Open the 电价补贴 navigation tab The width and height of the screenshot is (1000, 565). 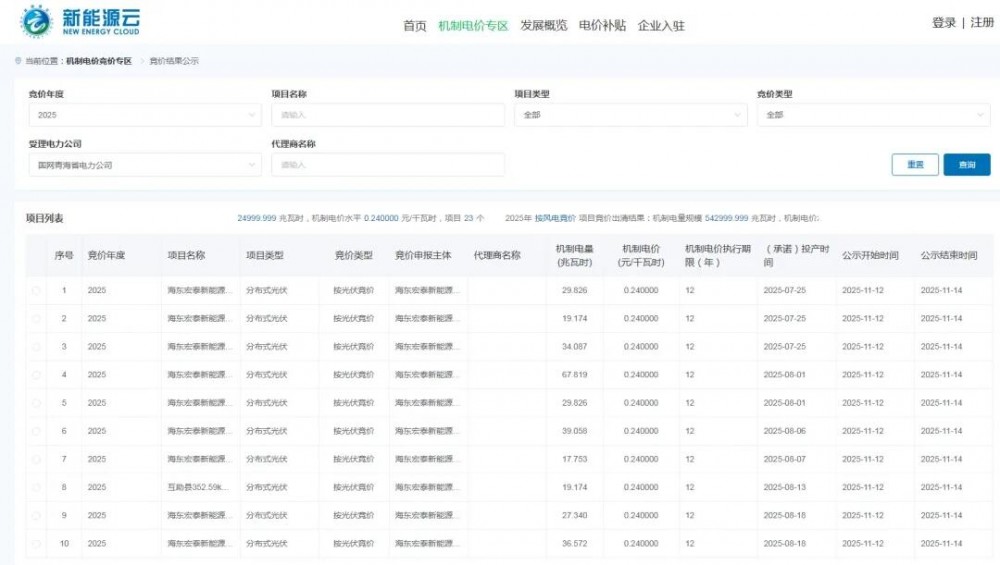[602, 26]
